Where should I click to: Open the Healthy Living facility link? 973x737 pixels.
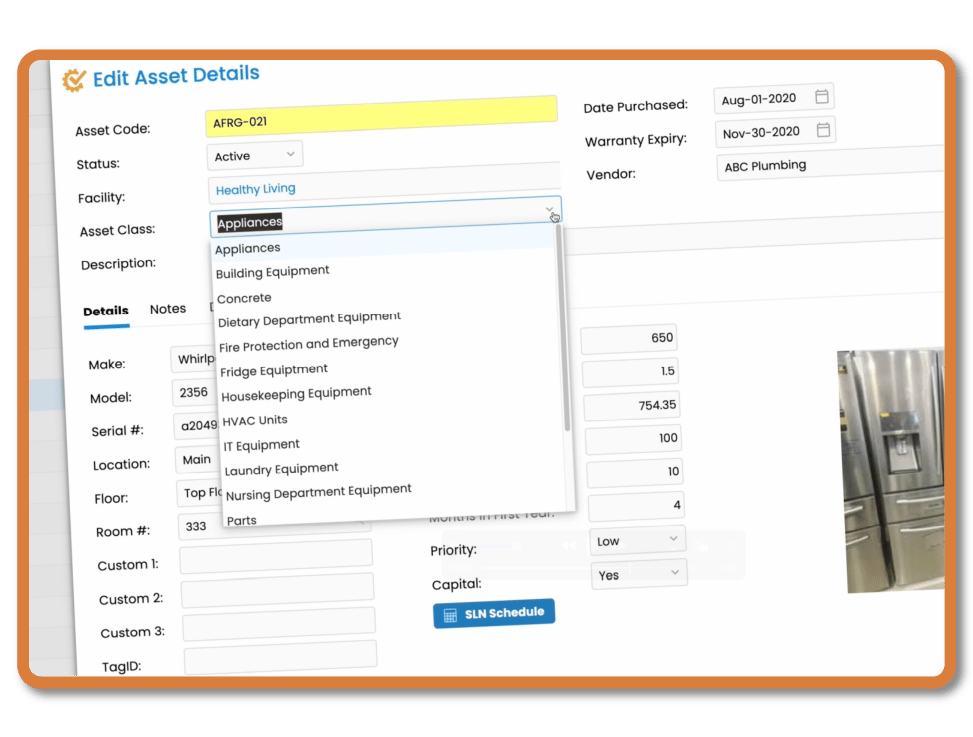256,189
